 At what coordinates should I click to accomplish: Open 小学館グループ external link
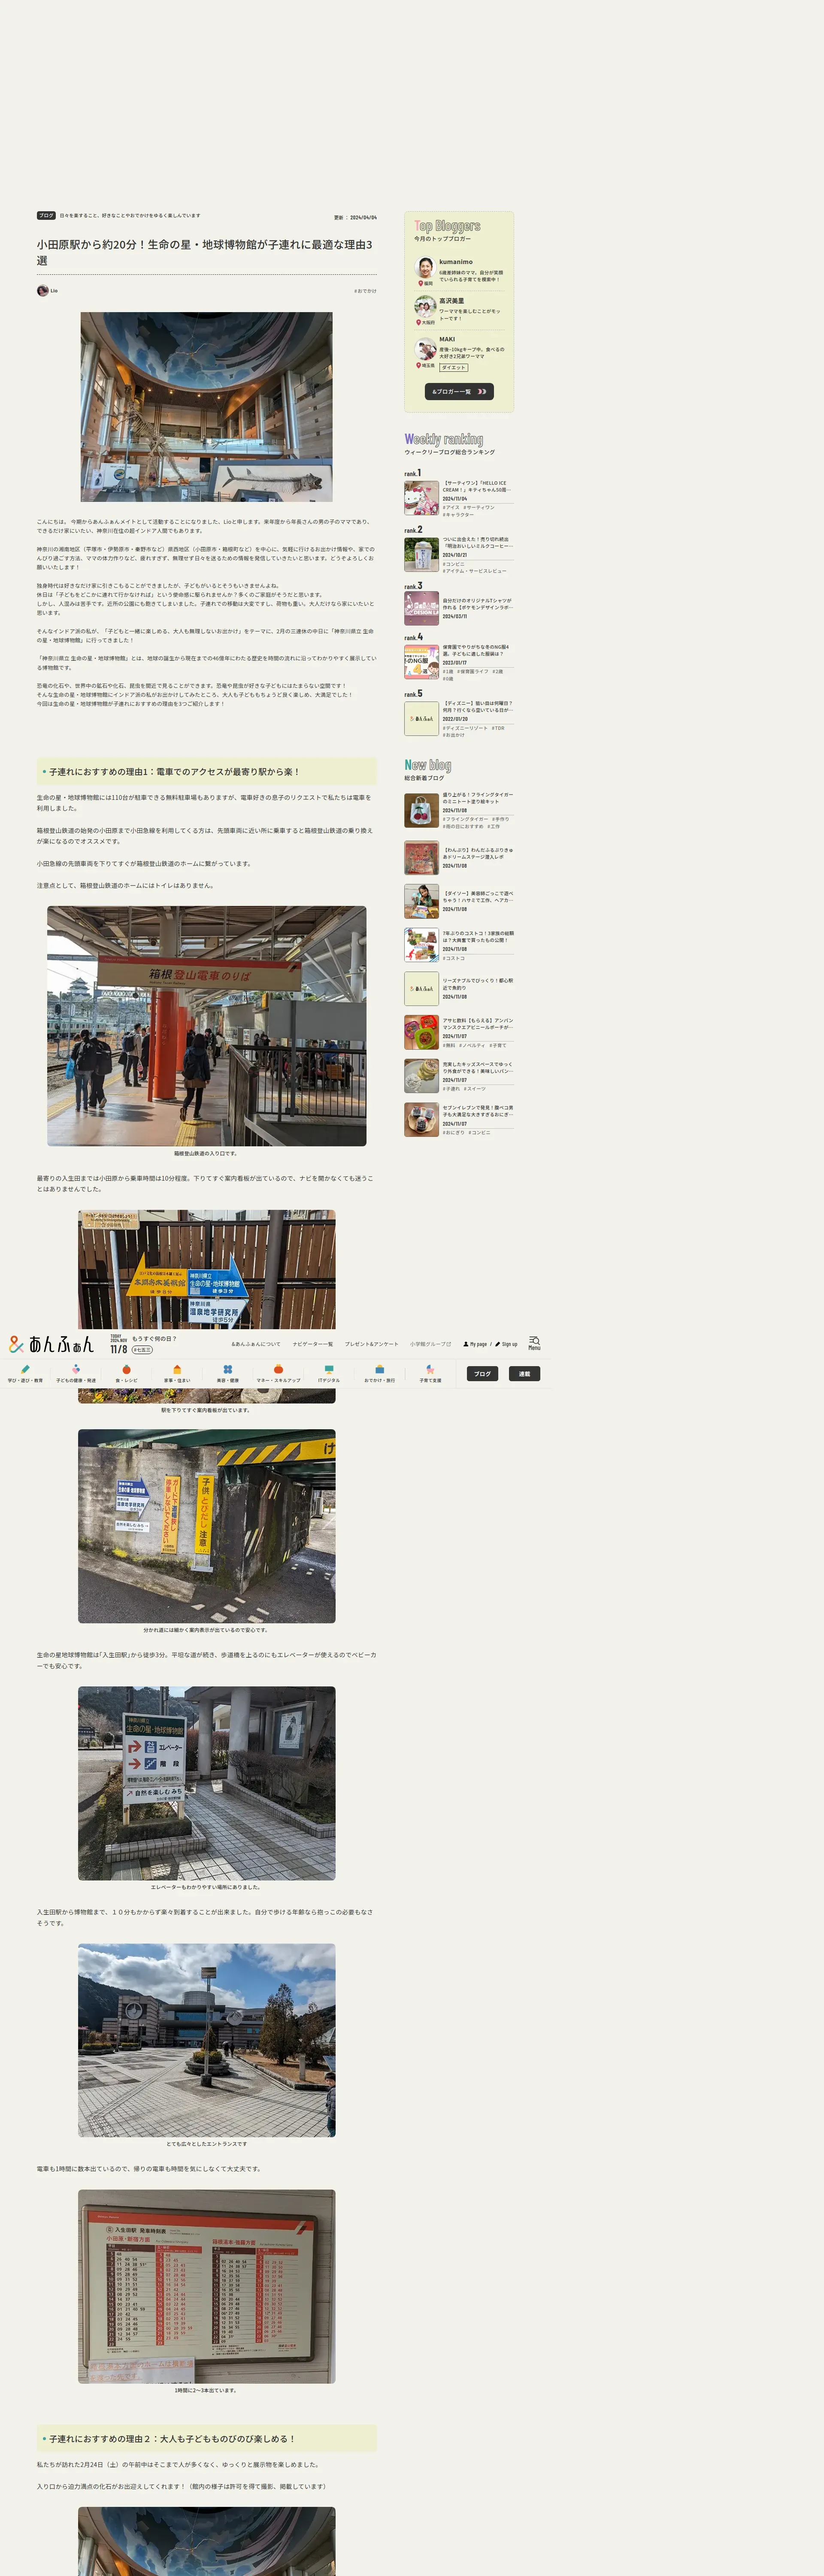(x=430, y=1344)
